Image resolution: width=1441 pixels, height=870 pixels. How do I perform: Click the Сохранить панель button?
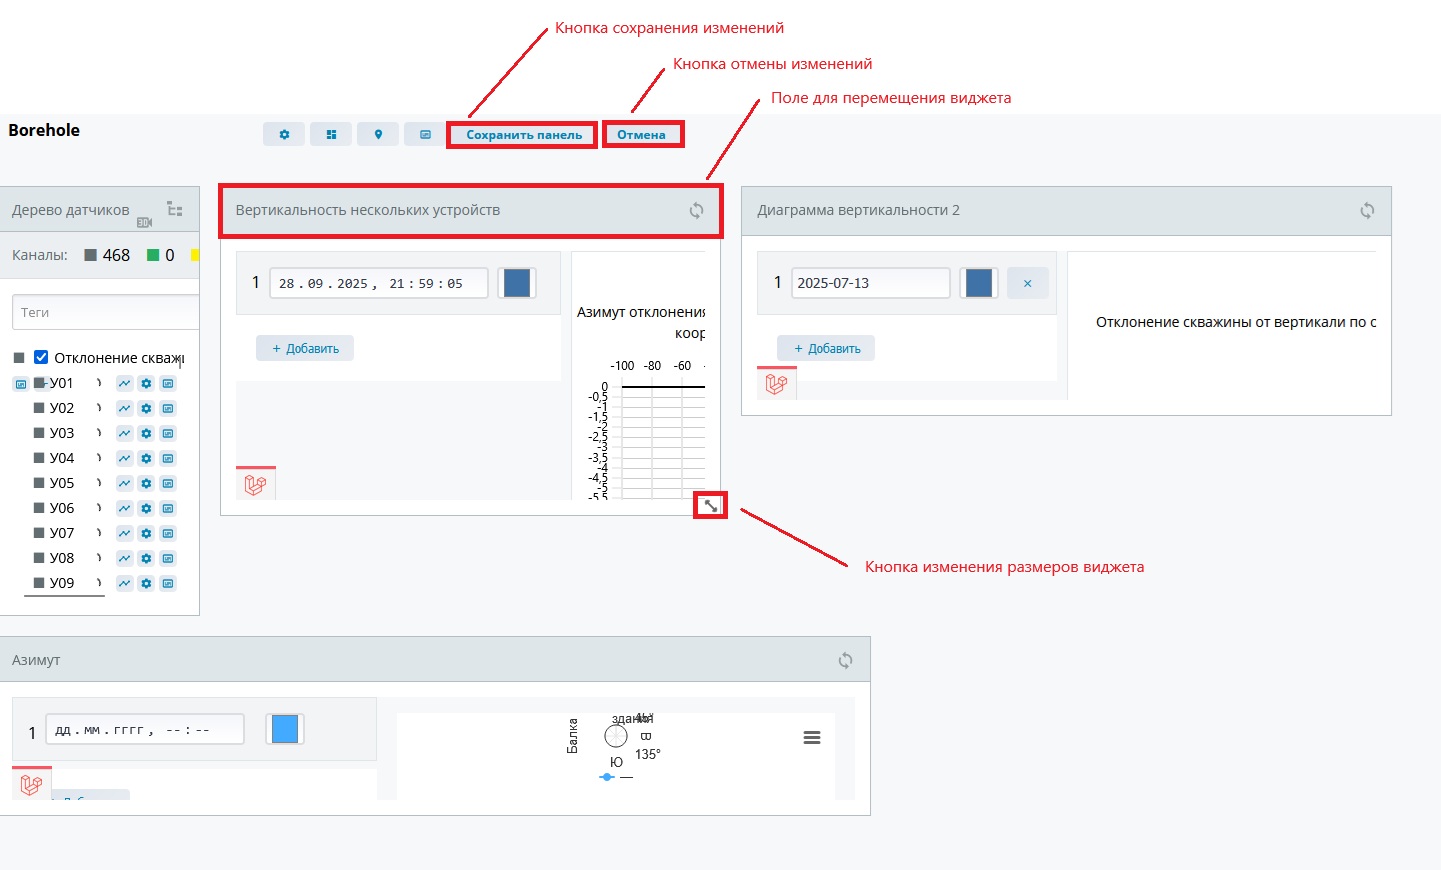coord(523,135)
